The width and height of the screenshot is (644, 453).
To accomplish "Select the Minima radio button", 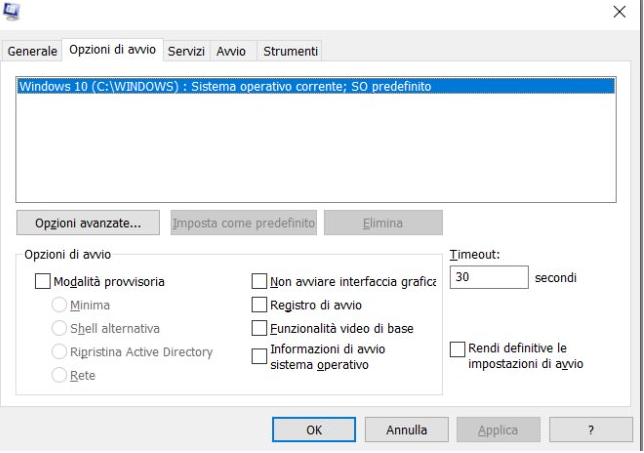I will (60, 305).
